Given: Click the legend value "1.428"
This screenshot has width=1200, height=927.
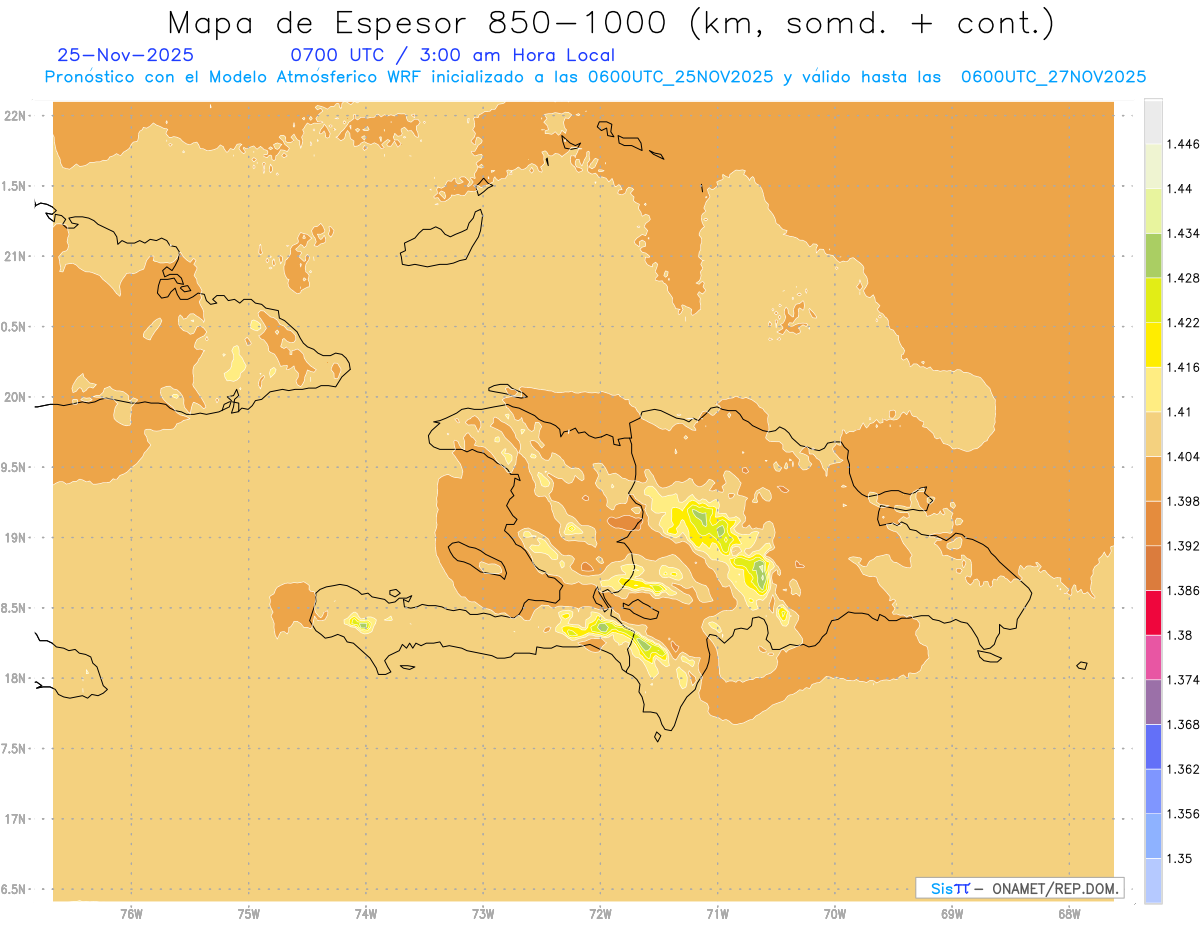Looking at the screenshot, I should point(1183,278).
